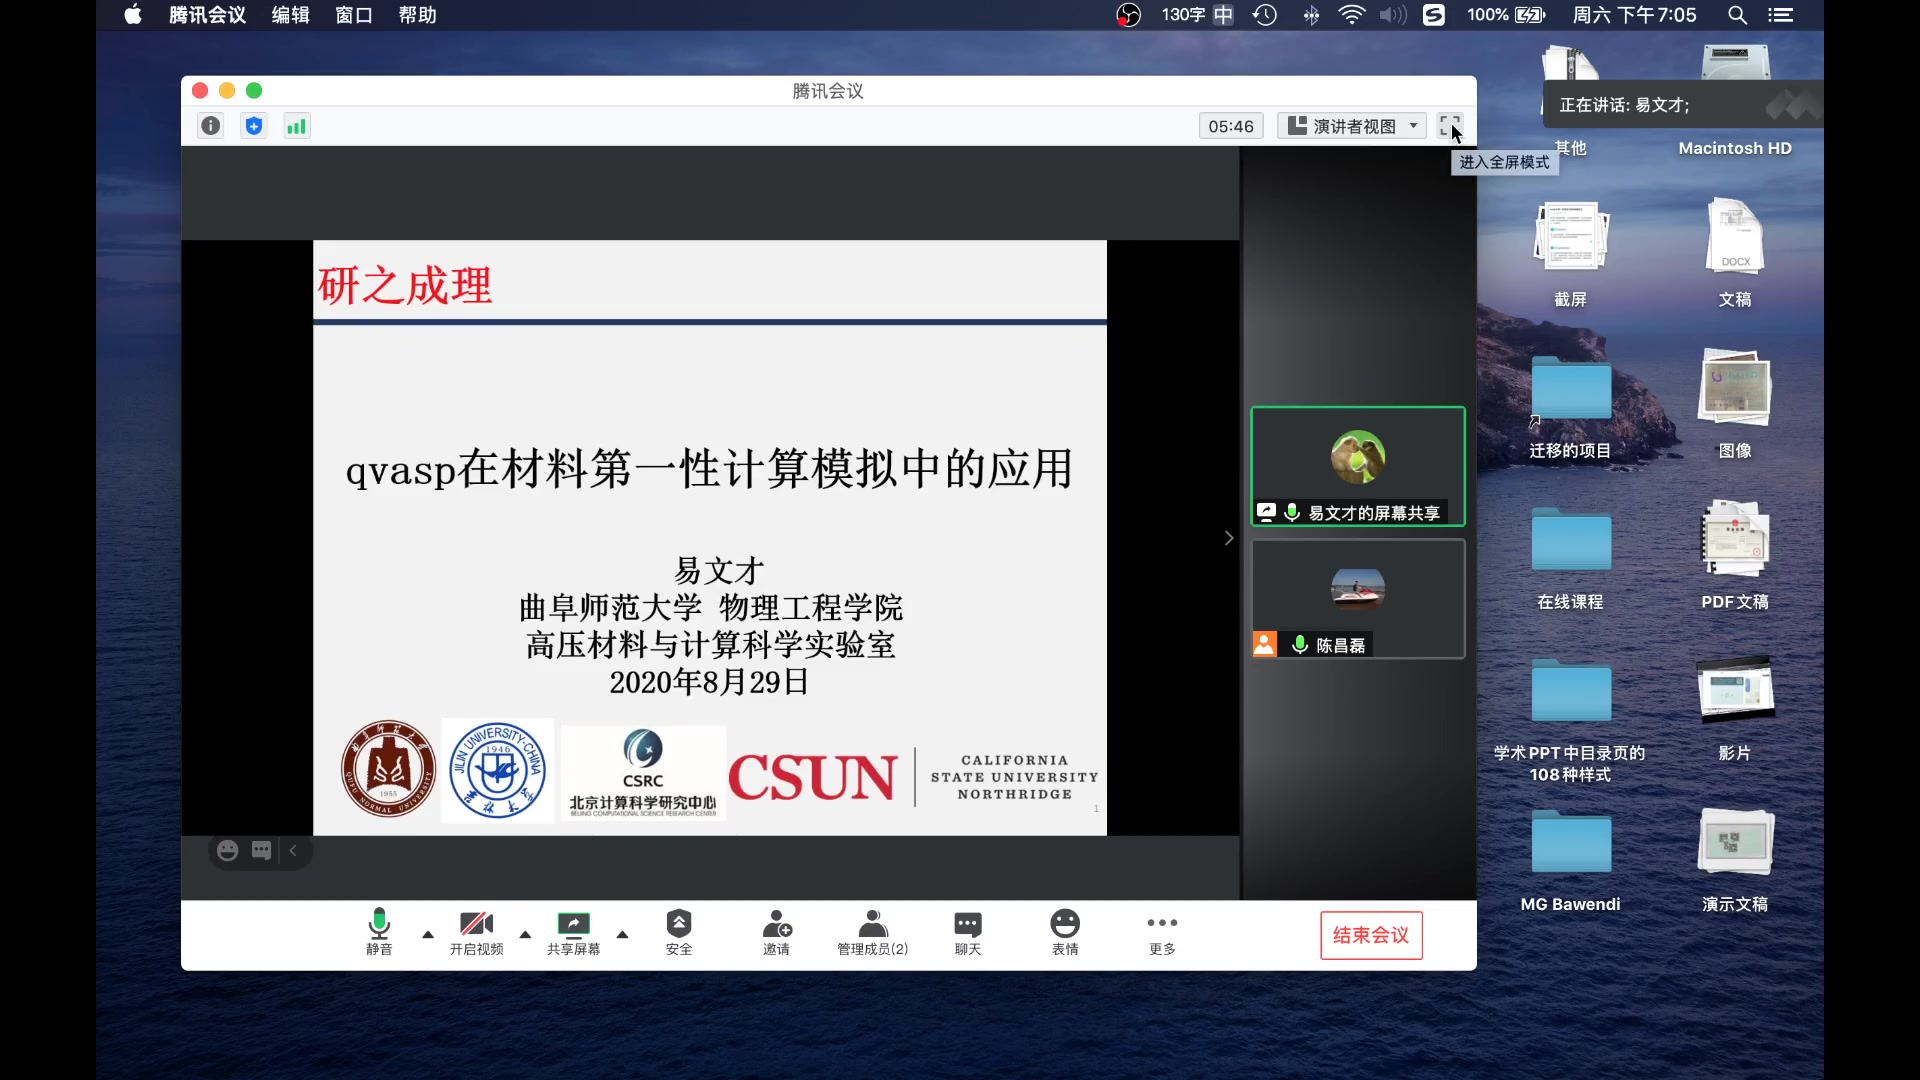
Task: Click the Wi-Fi status icon
Action: point(1352,15)
